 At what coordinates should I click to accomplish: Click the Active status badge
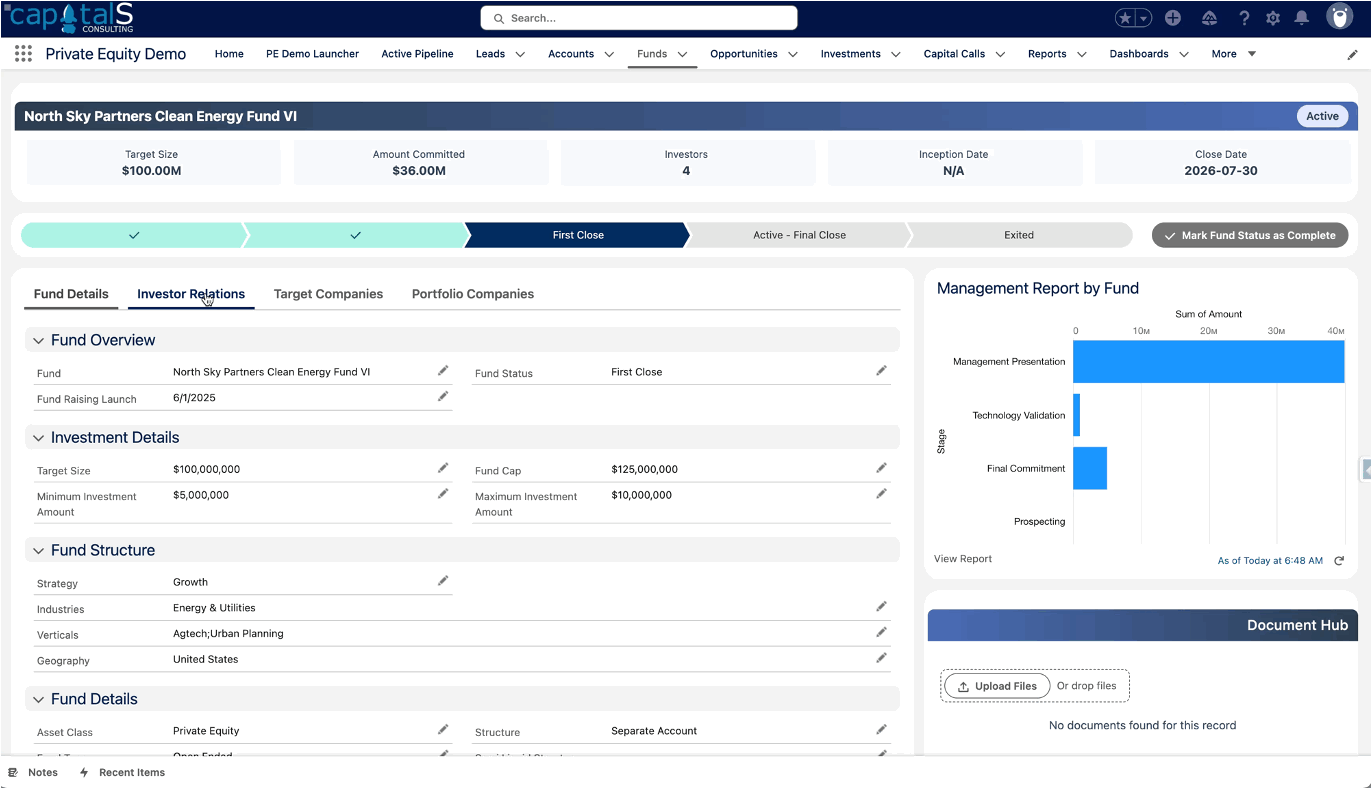[x=1322, y=116]
